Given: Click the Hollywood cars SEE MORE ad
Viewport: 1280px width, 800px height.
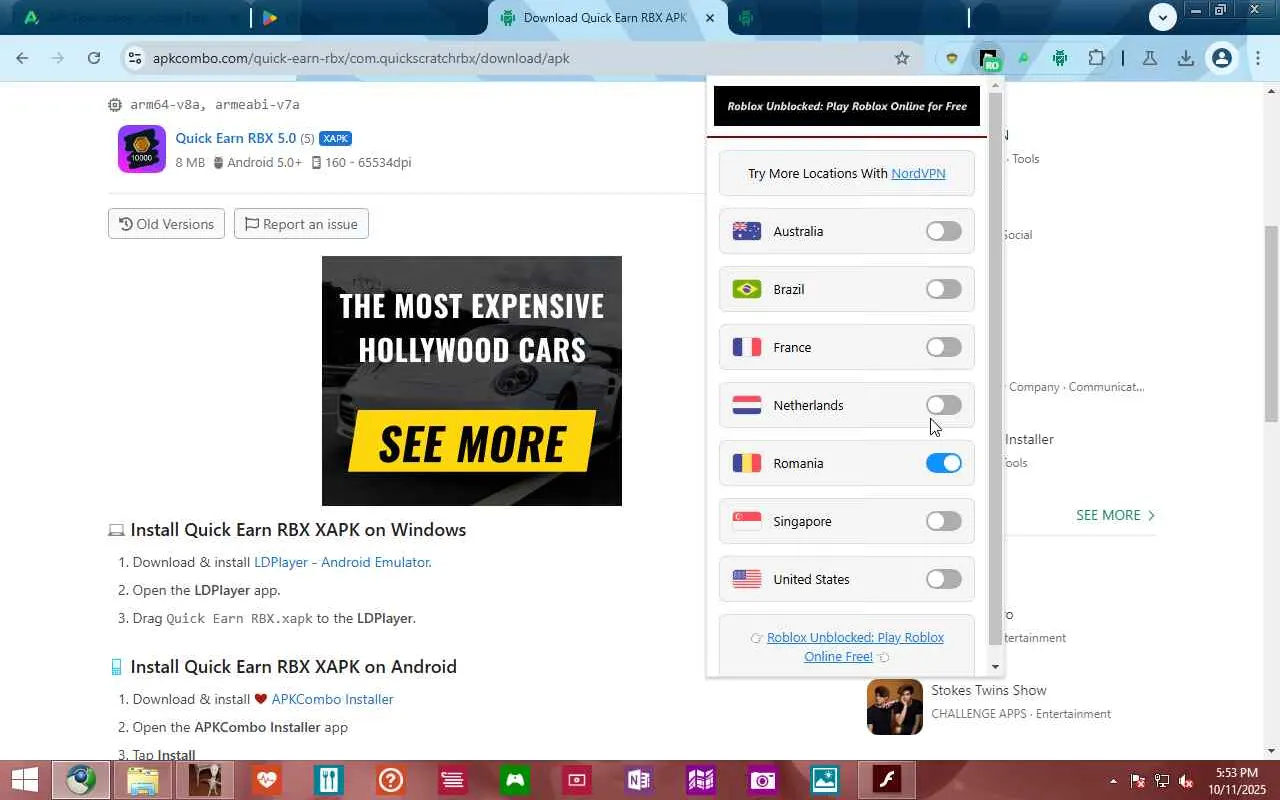Looking at the screenshot, I should pos(472,381).
